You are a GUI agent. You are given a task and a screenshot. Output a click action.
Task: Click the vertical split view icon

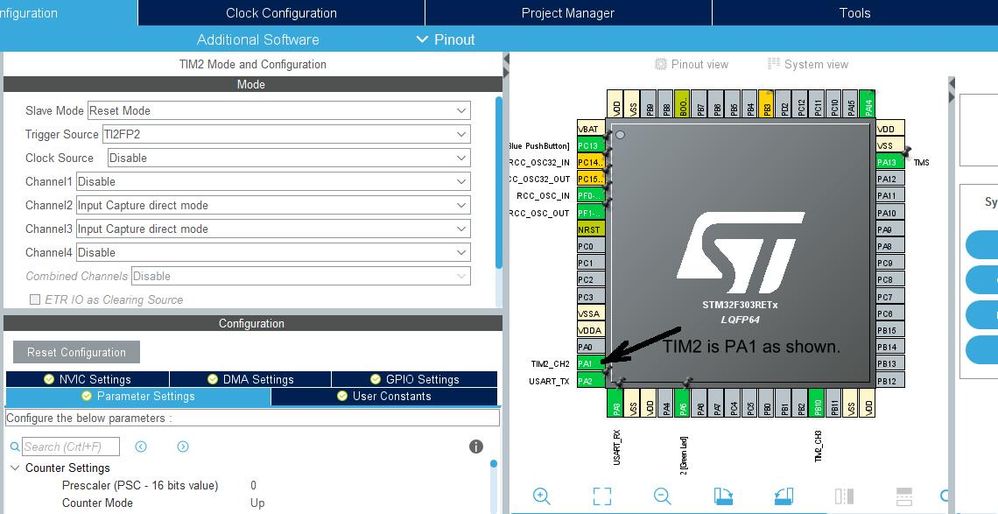point(843,496)
